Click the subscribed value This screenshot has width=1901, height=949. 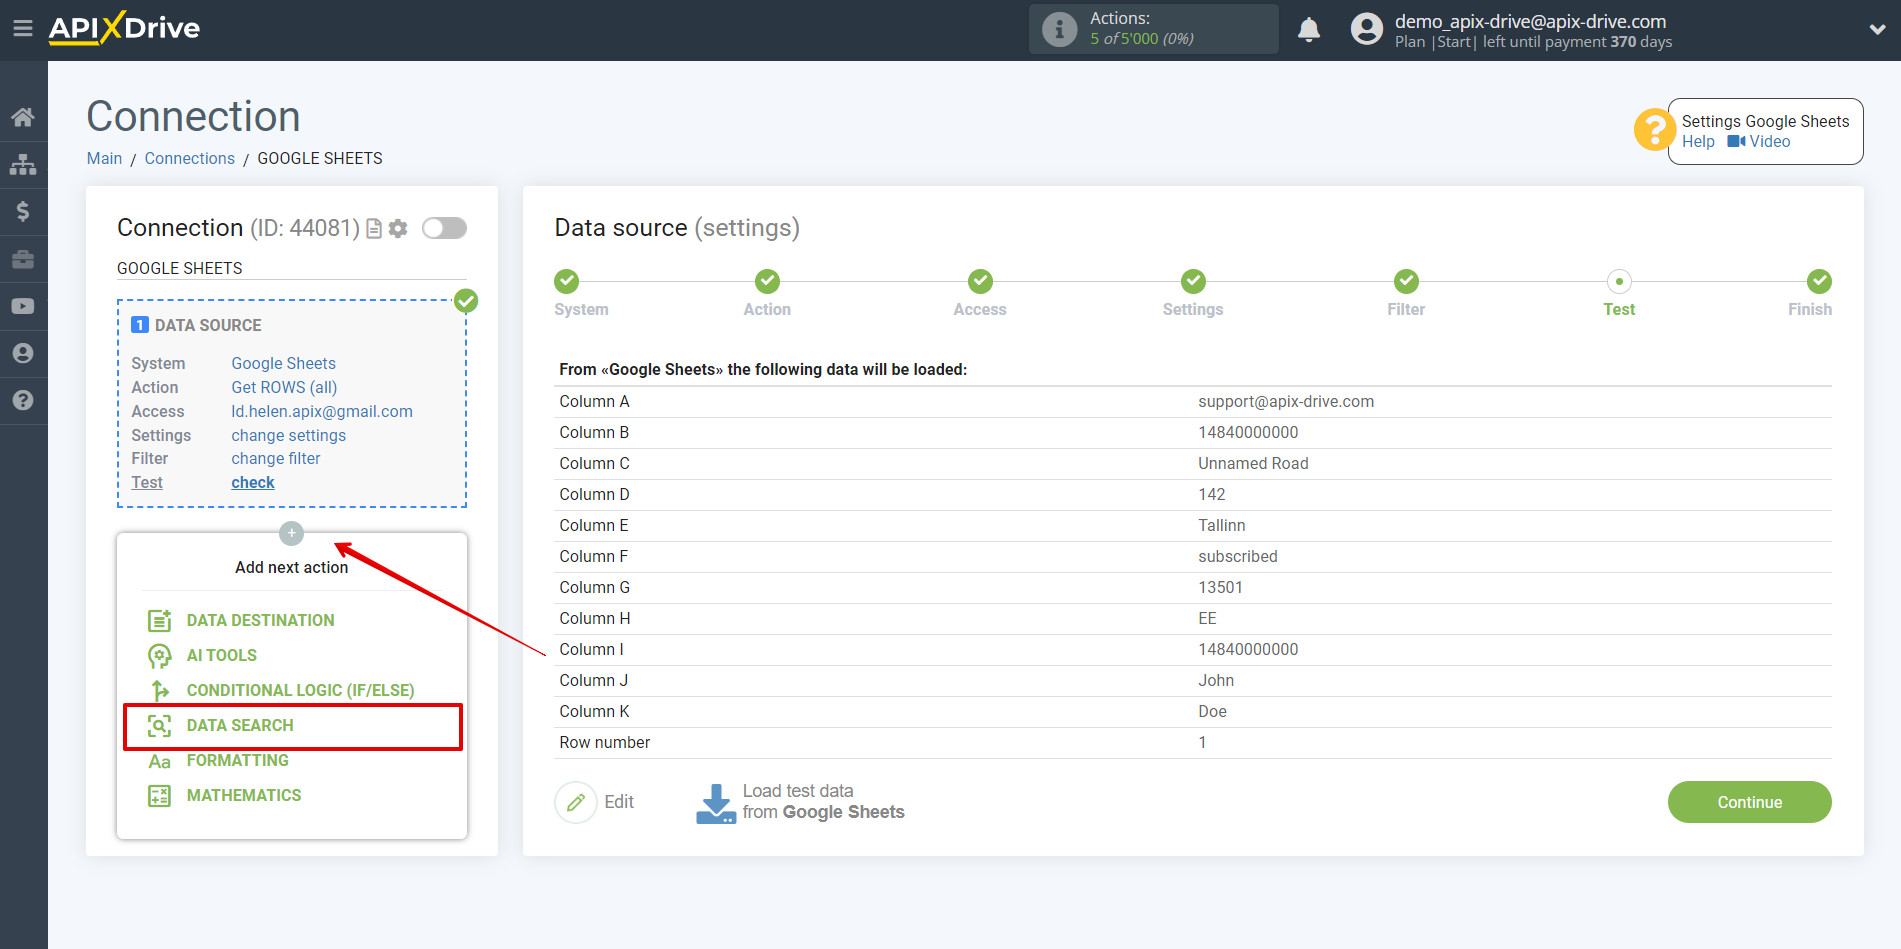click(1238, 556)
